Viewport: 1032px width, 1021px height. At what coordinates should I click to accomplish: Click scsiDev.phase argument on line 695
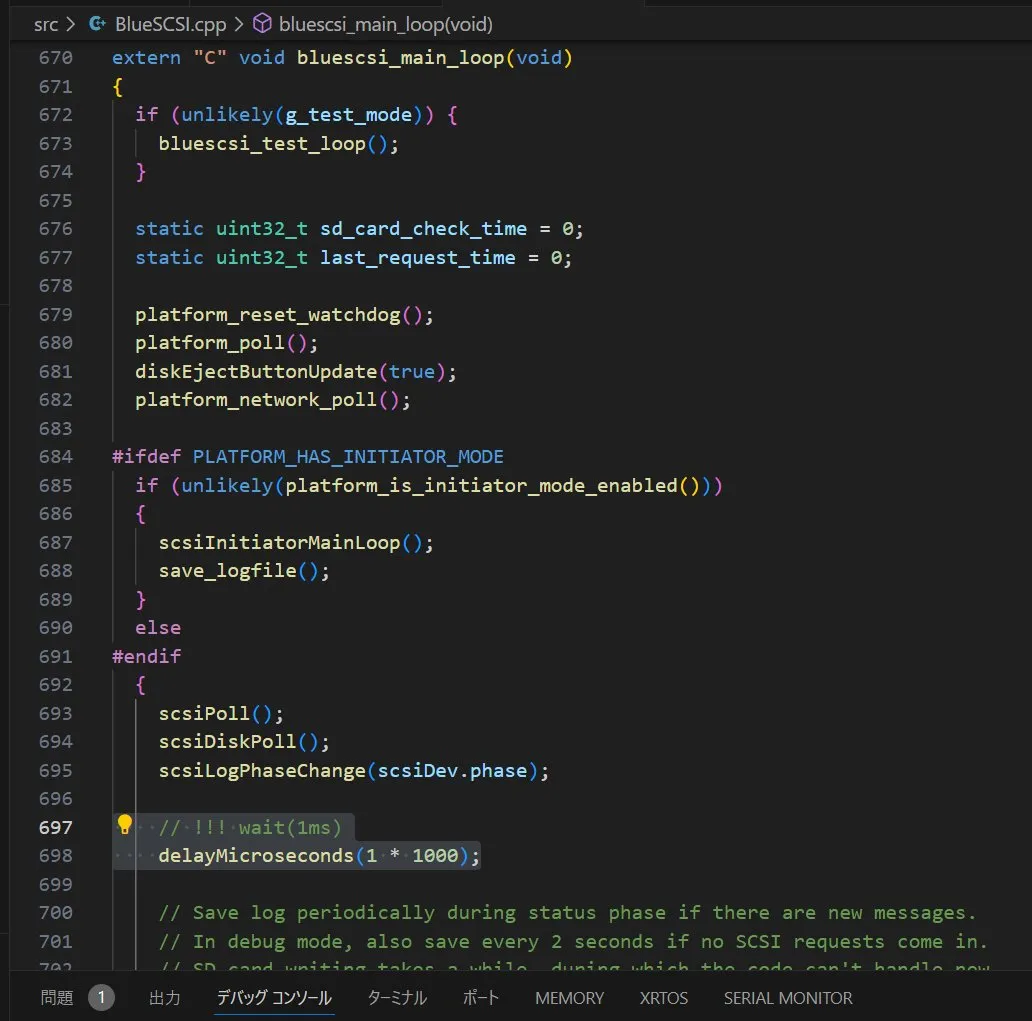452,771
